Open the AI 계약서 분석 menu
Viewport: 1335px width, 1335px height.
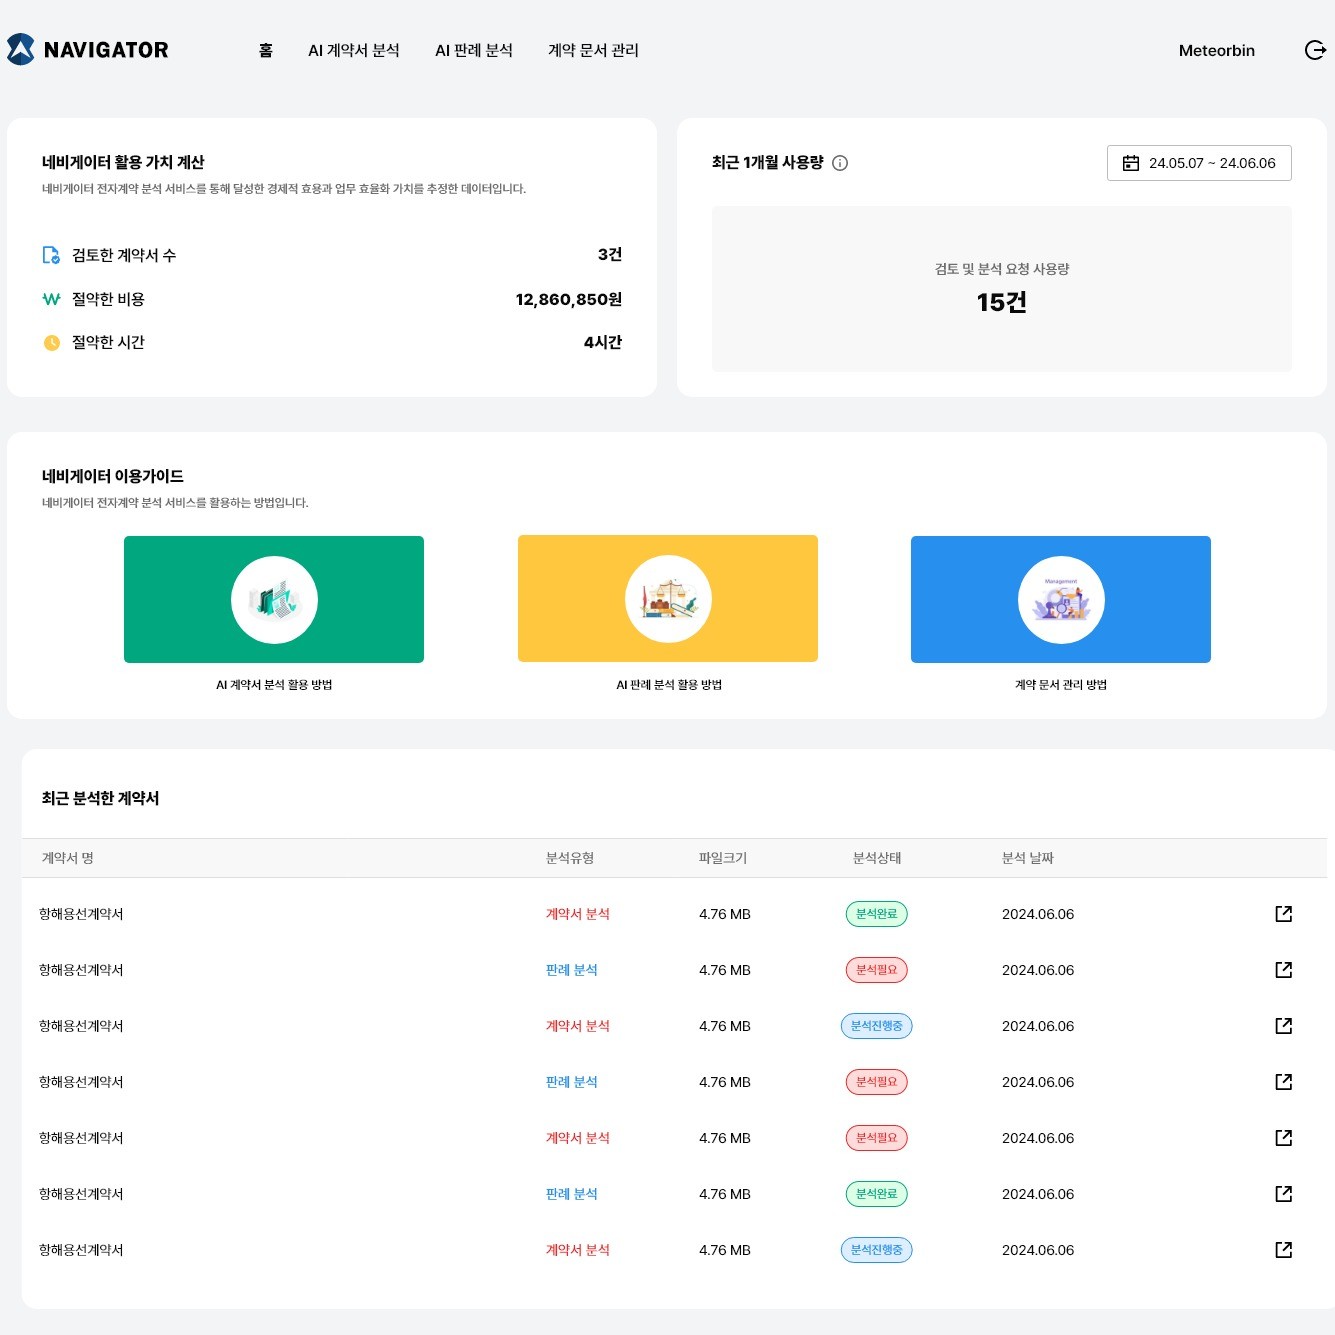354,50
